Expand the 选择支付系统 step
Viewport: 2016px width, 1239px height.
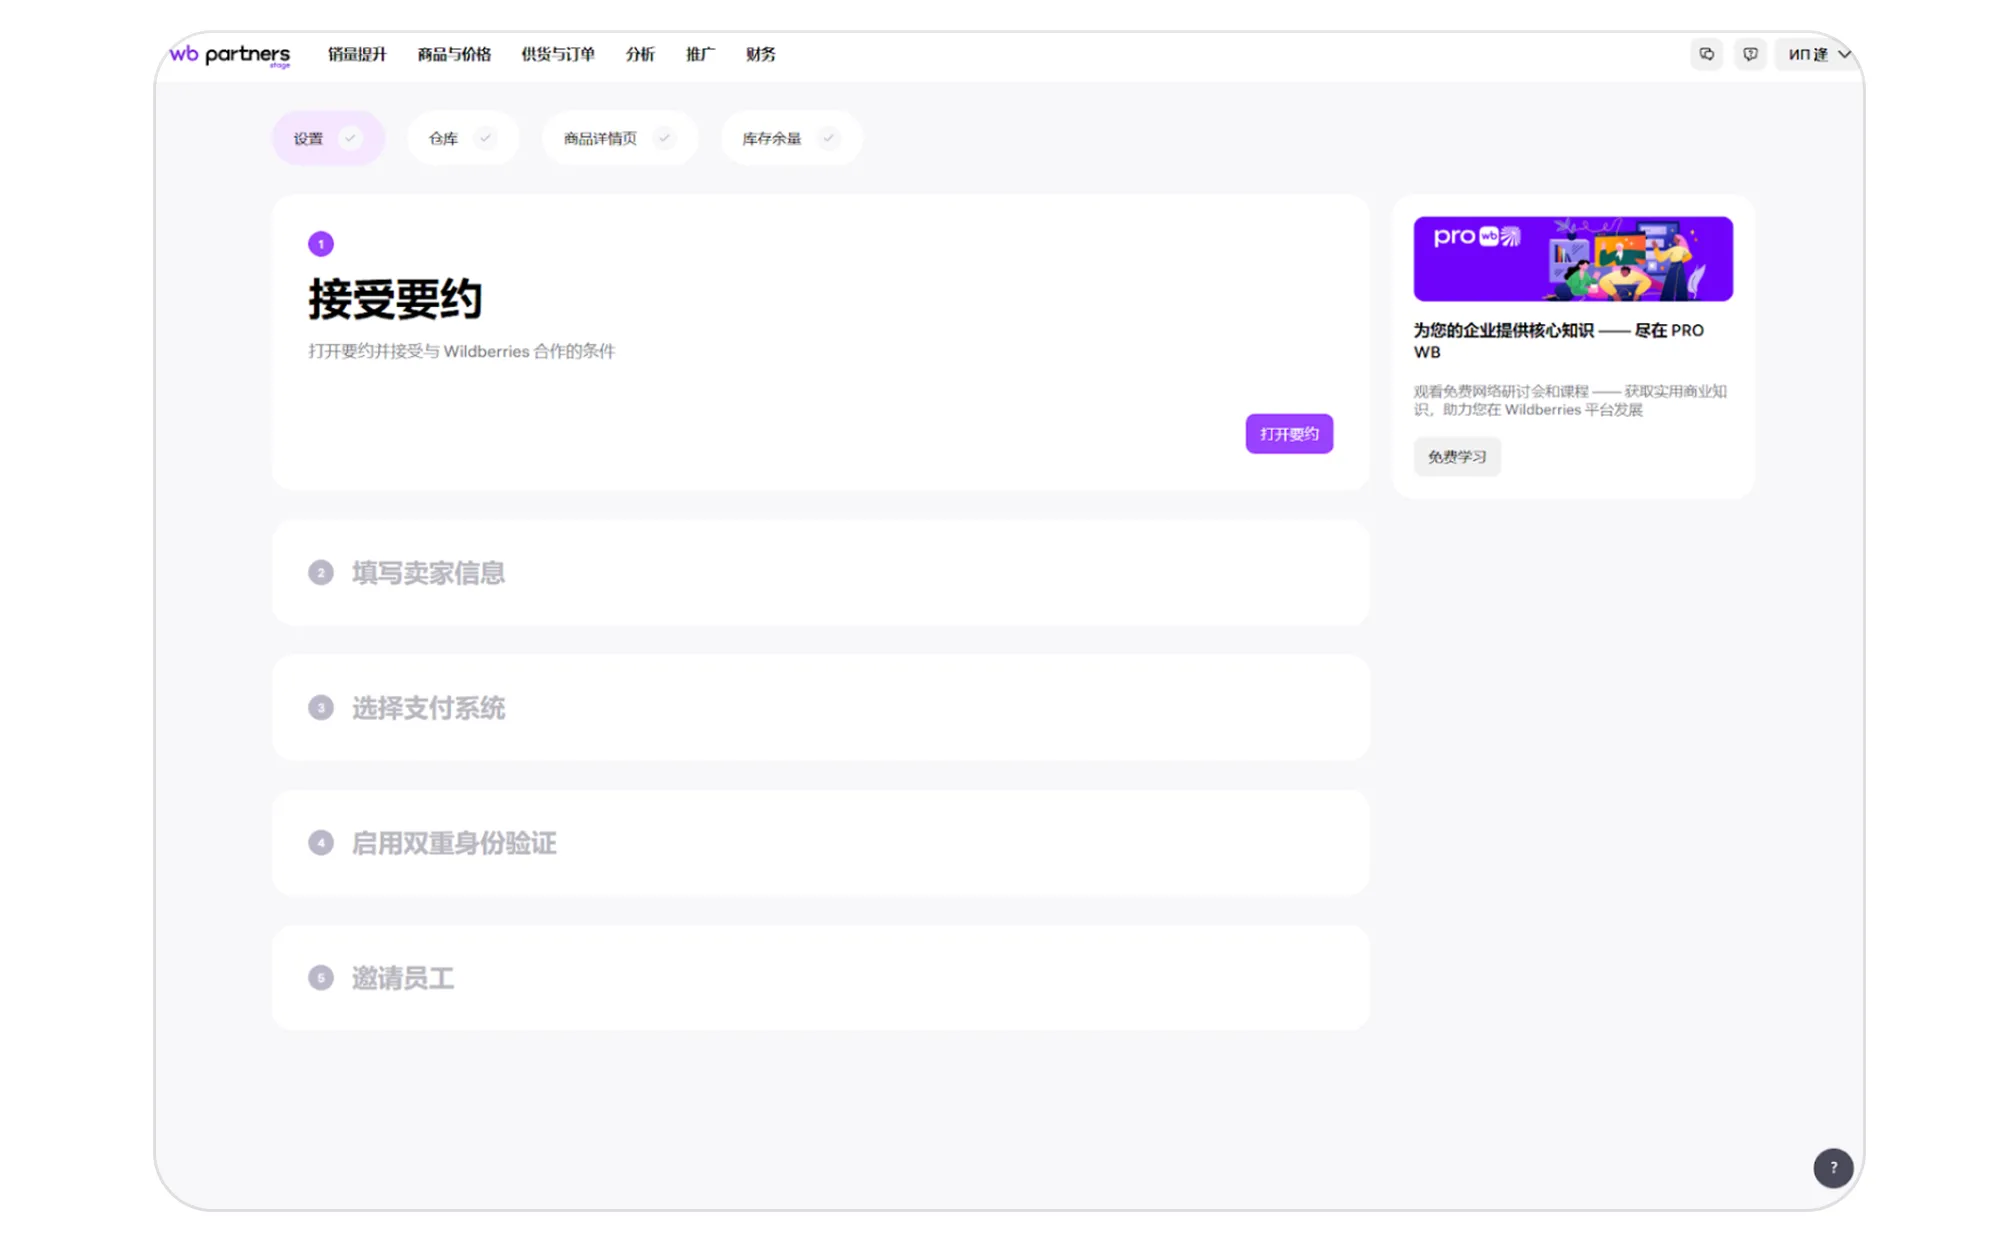coord(428,708)
